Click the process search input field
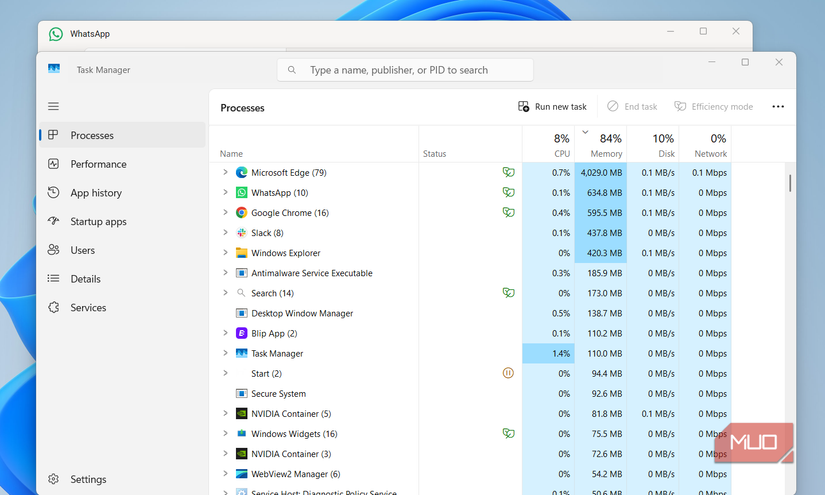 click(x=405, y=70)
